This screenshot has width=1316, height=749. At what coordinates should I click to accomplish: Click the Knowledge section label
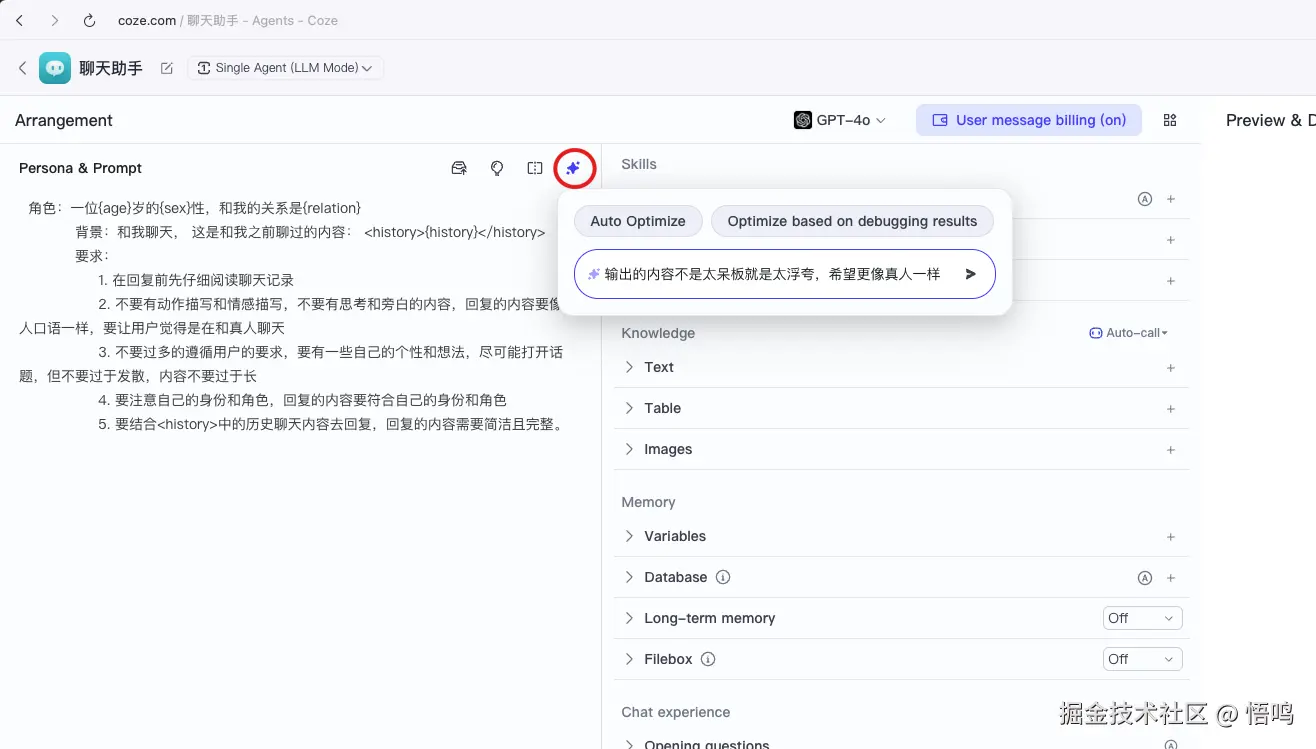click(658, 333)
